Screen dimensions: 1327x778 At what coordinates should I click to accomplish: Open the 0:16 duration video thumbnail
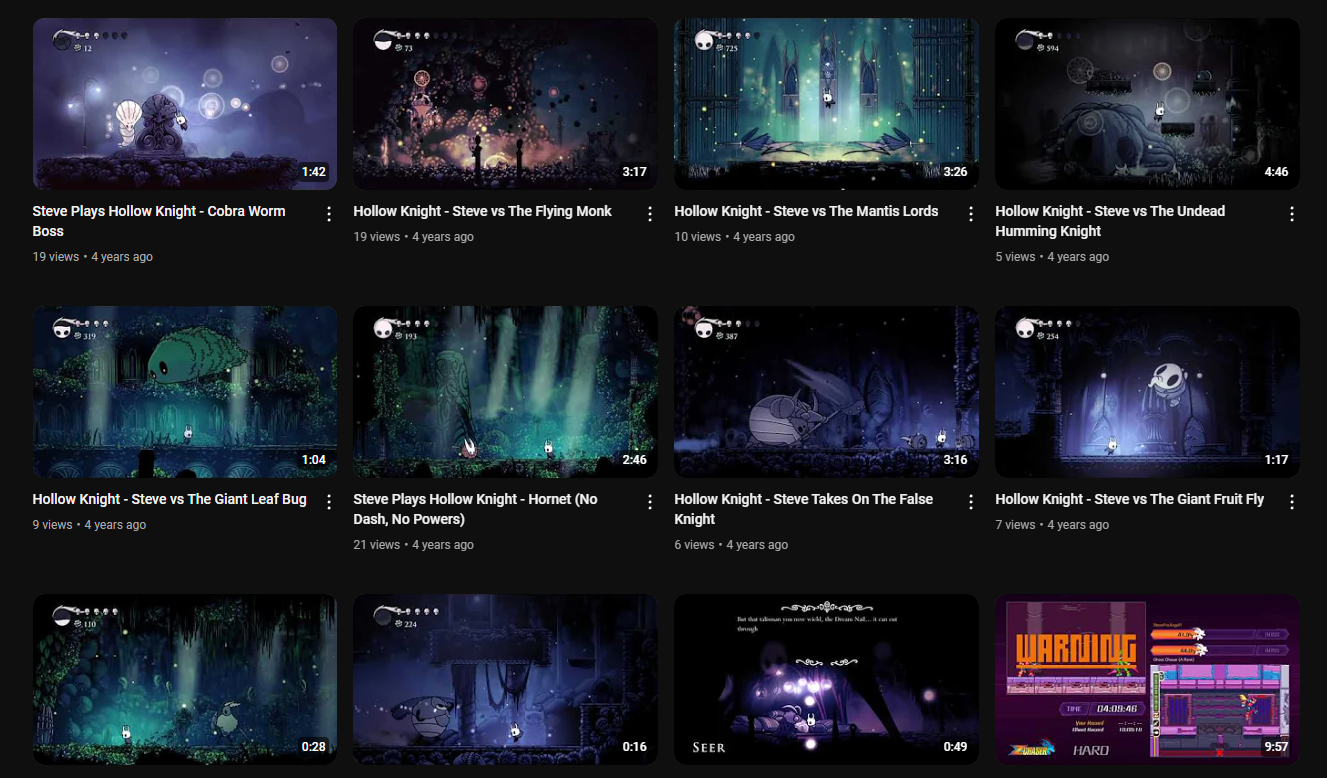tap(505, 680)
